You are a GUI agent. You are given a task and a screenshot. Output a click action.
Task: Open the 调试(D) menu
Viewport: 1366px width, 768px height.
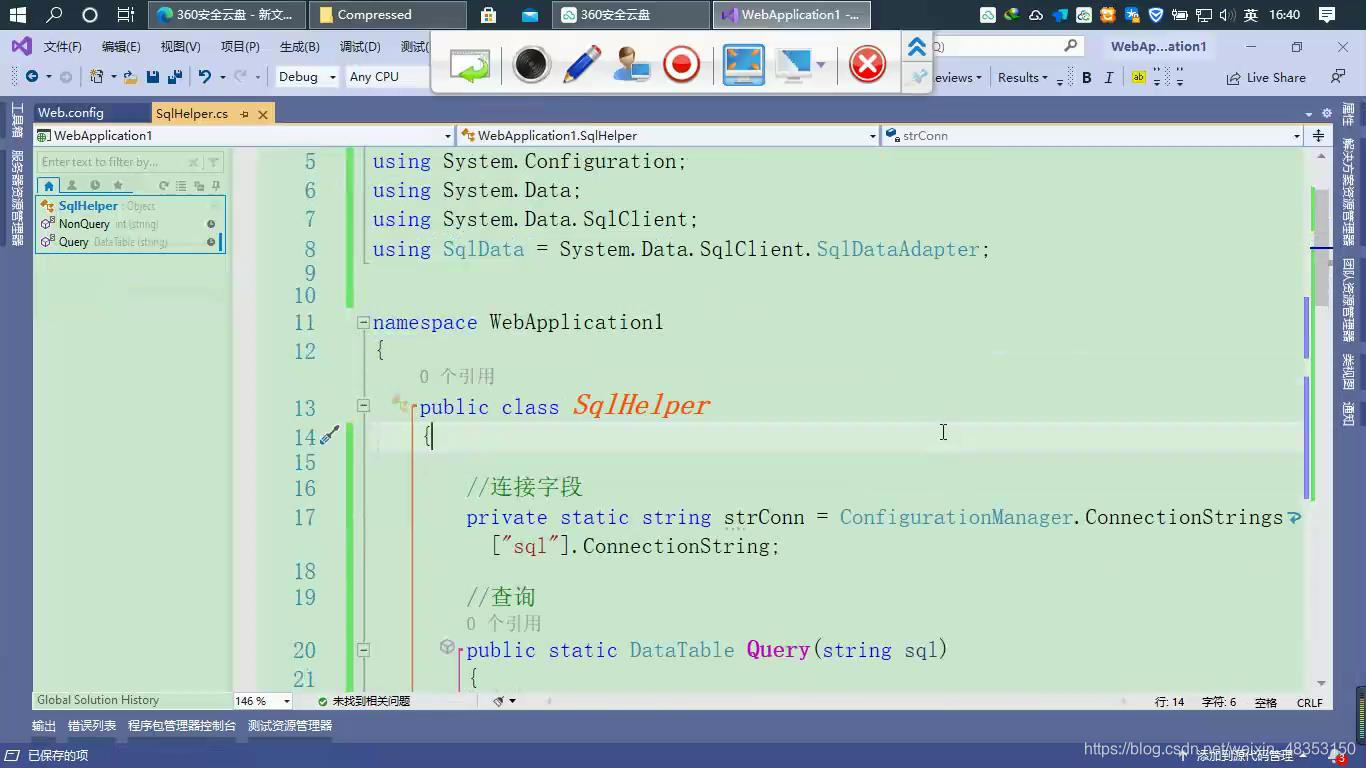pyautogui.click(x=360, y=47)
